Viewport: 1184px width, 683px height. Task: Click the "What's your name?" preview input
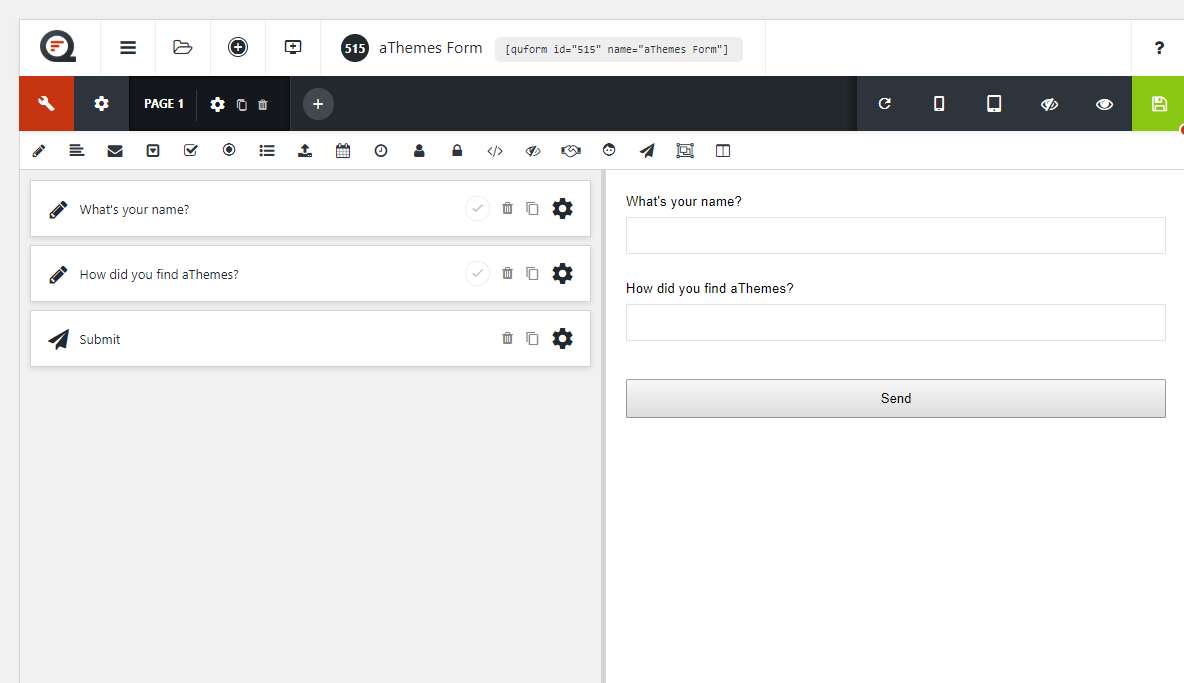pyautogui.click(x=896, y=235)
